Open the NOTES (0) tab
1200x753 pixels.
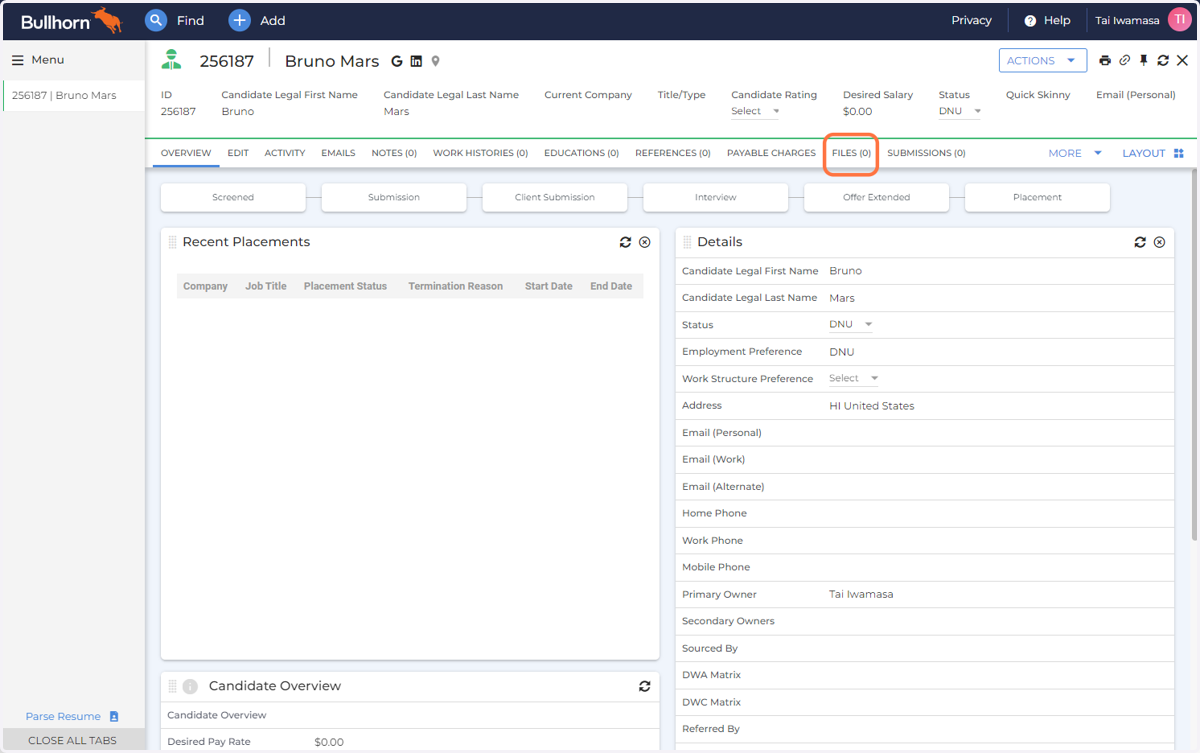[x=394, y=153]
